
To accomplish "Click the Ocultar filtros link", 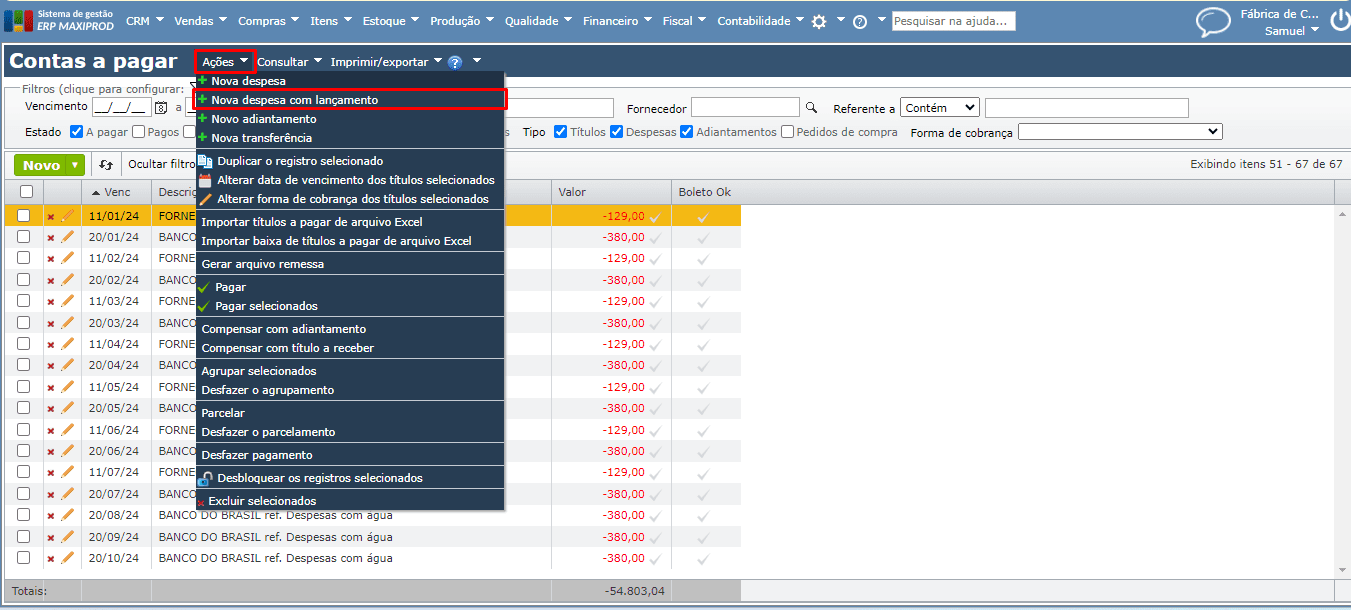I will [x=163, y=165].
